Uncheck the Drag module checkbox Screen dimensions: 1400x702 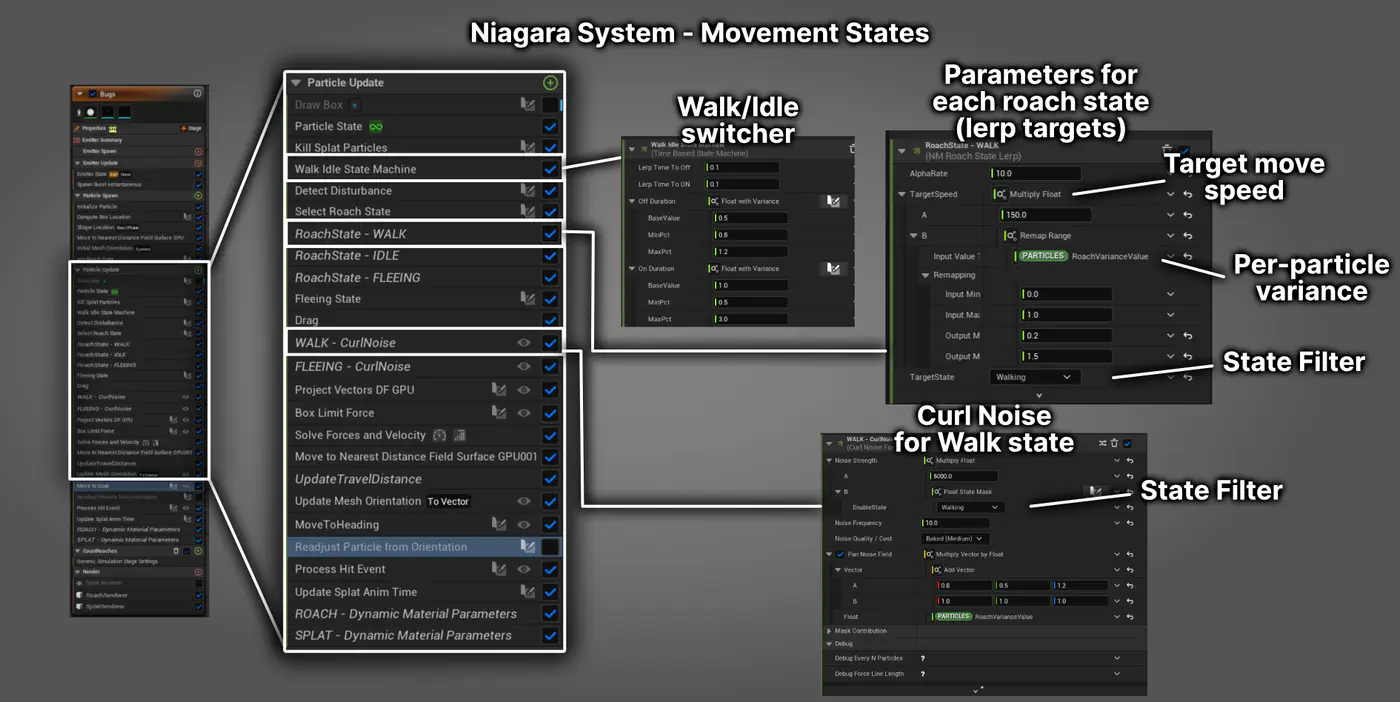click(550, 320)
